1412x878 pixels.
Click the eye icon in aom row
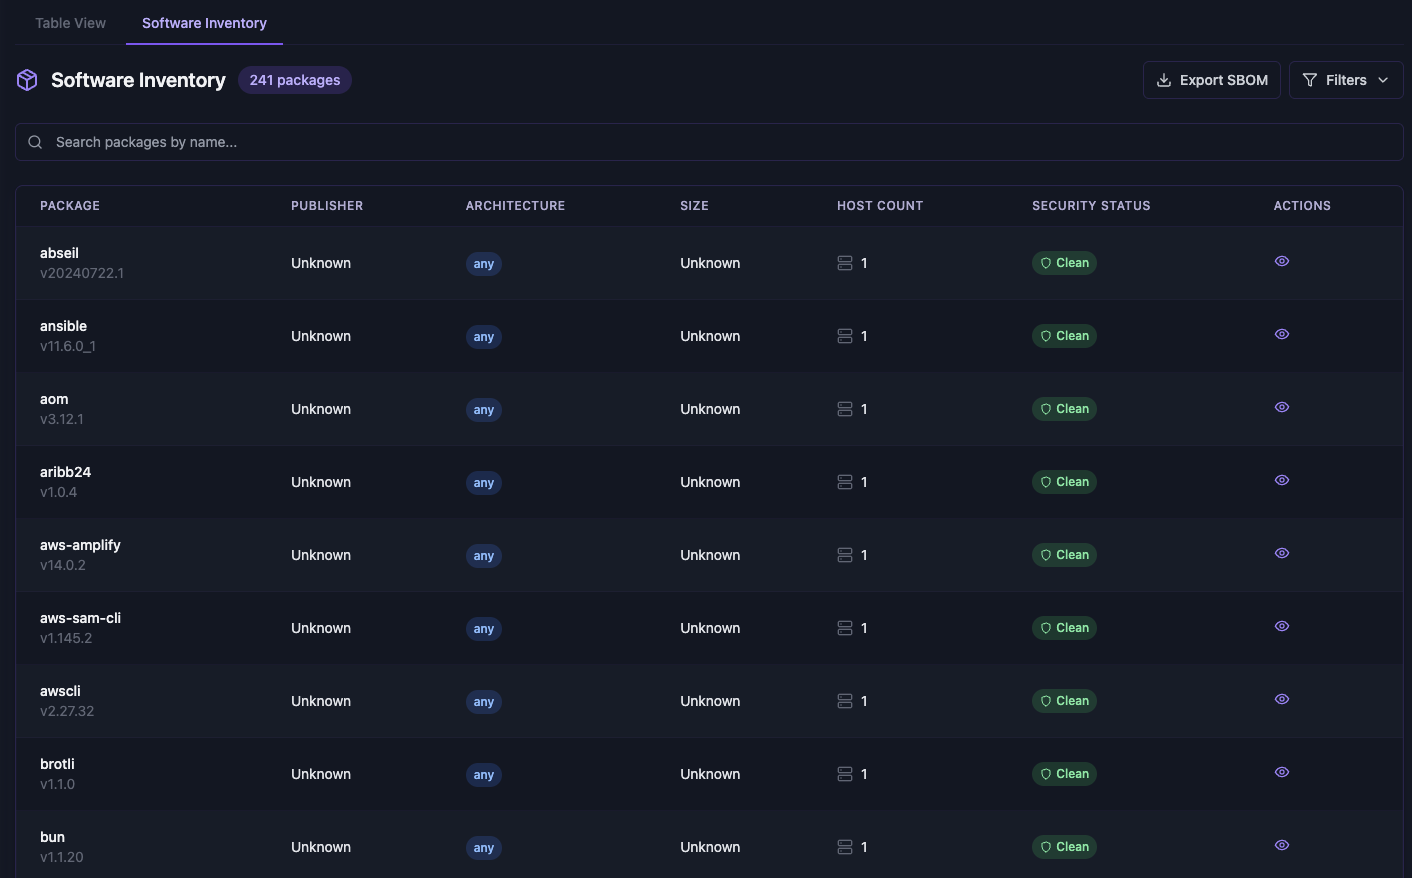tap(1281, 407)
